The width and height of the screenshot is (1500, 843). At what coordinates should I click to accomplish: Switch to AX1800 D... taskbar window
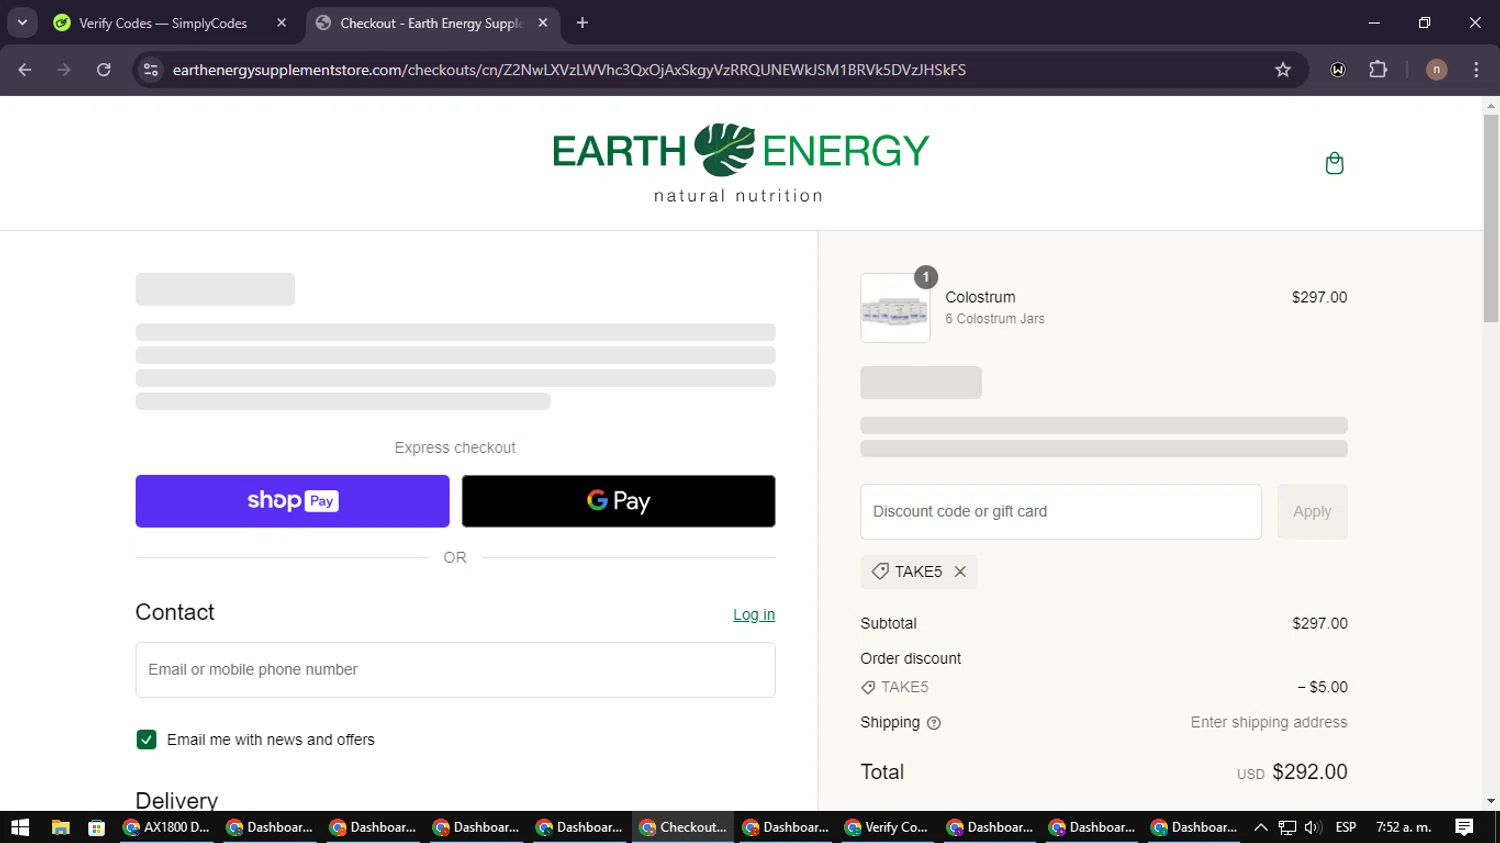point(167,827)
